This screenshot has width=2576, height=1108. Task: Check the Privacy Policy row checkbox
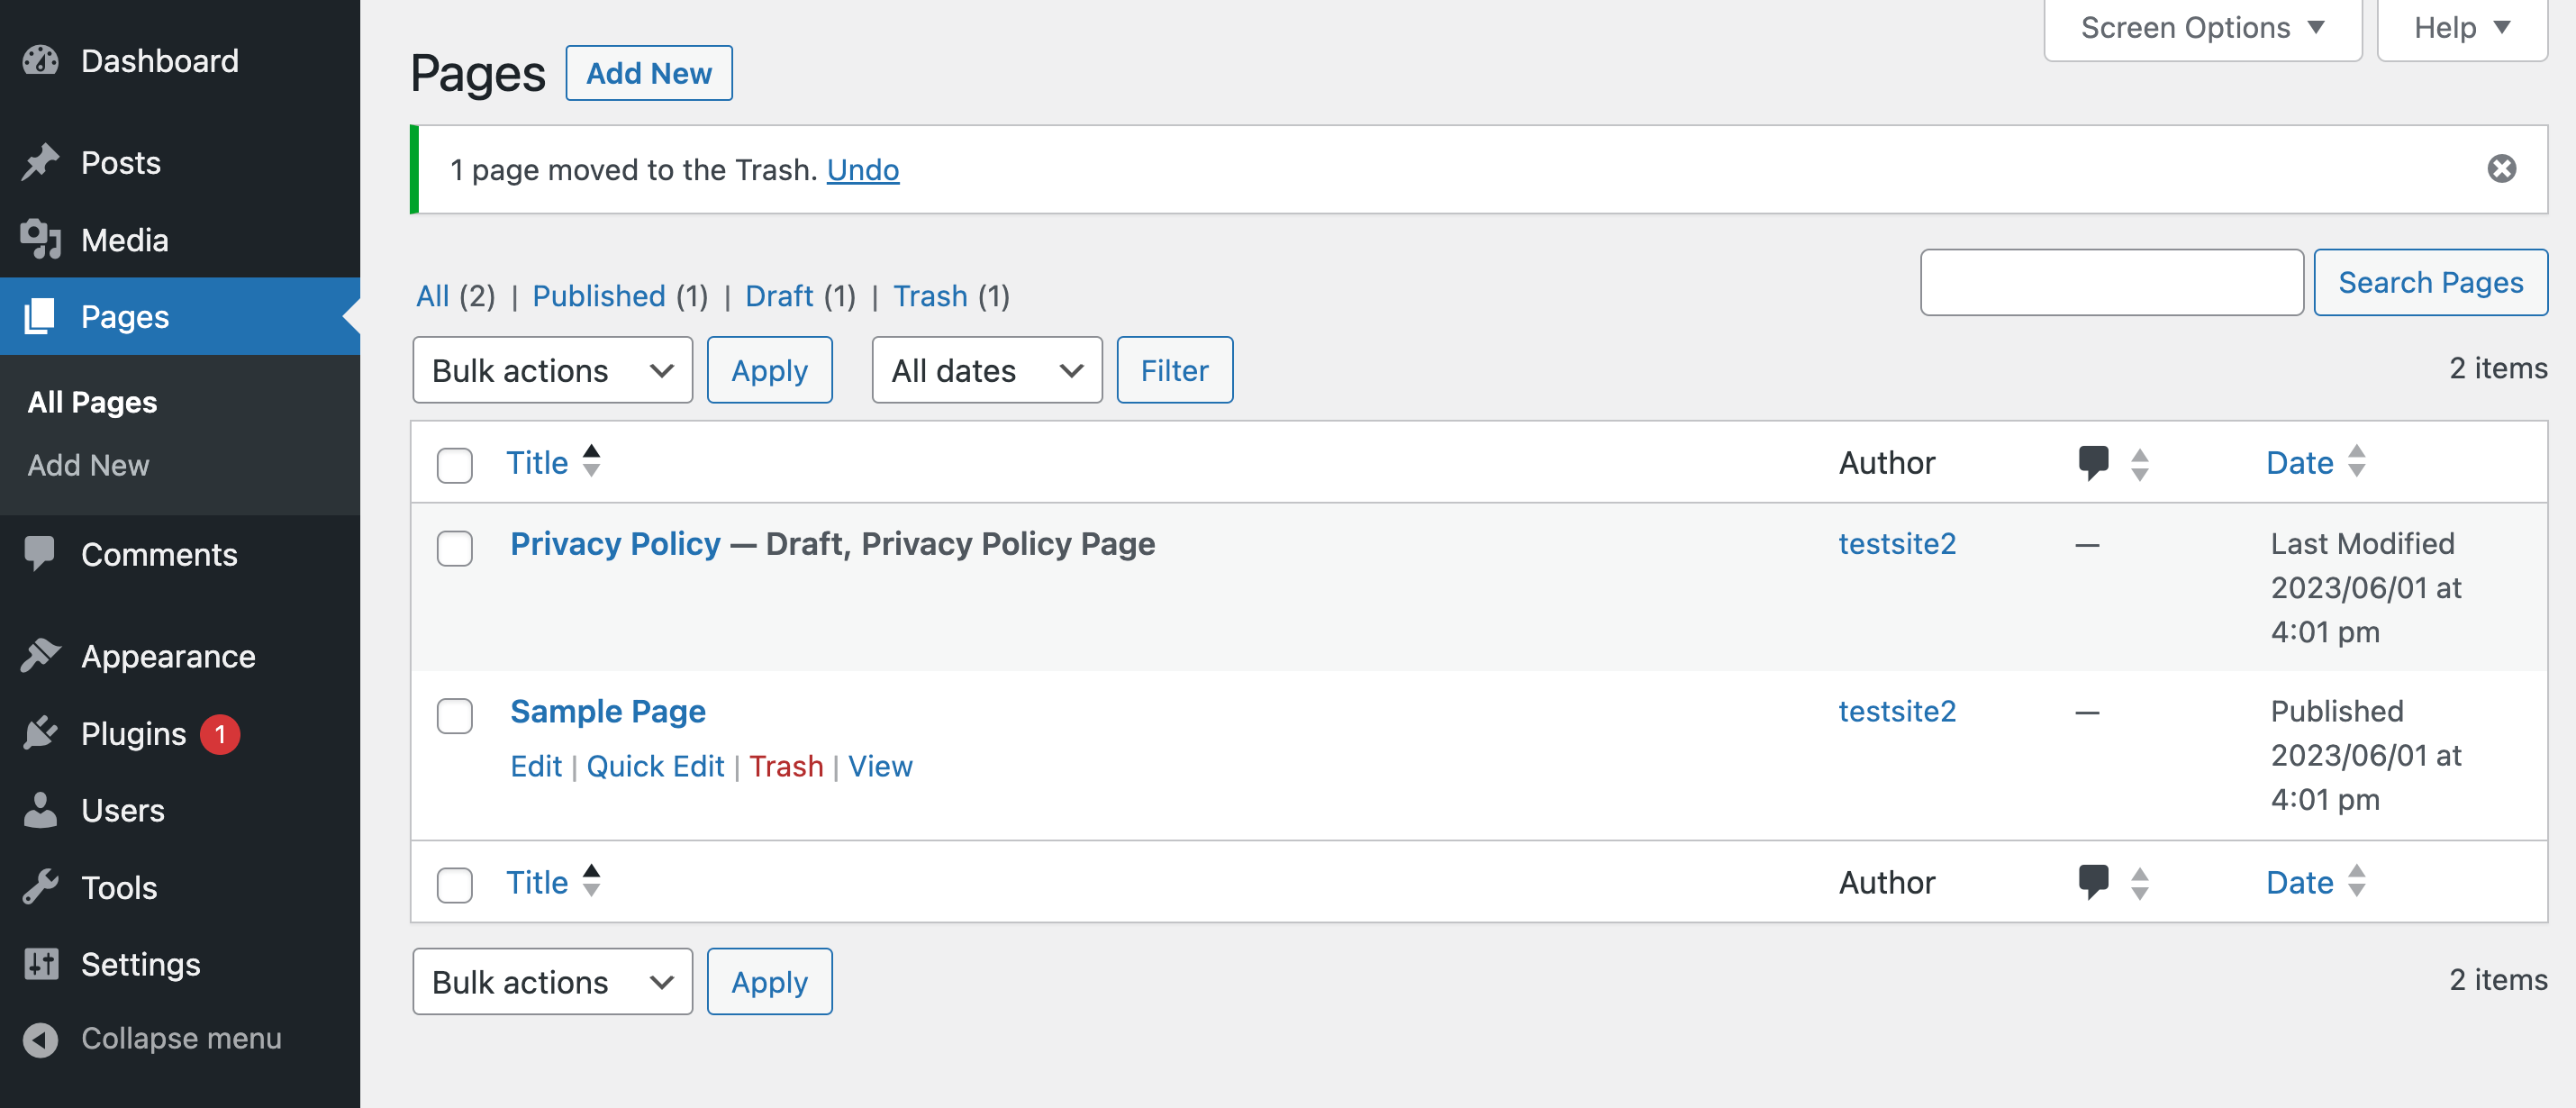454,549
